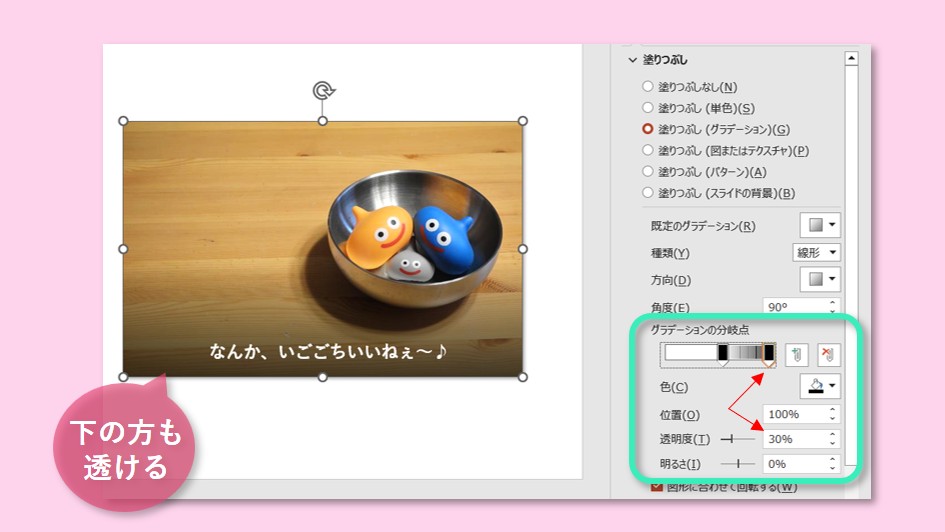Click the add gradient stop button
The image size is (945, 532).
[x=796, y=355]
